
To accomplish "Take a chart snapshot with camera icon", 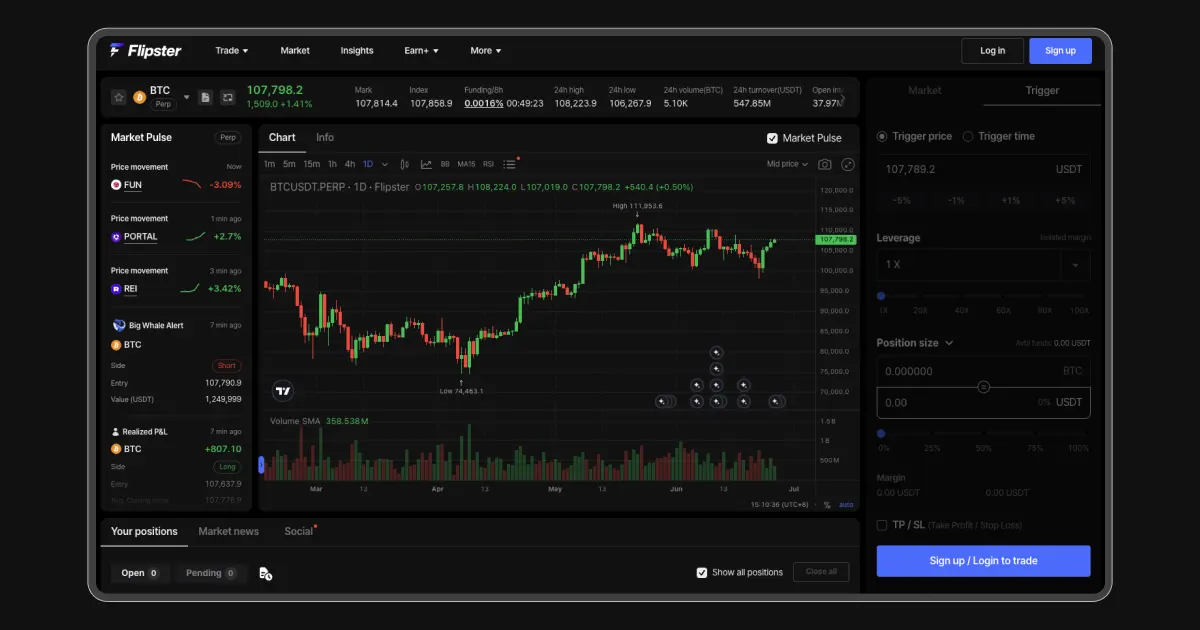I will (x=825, y=164).
